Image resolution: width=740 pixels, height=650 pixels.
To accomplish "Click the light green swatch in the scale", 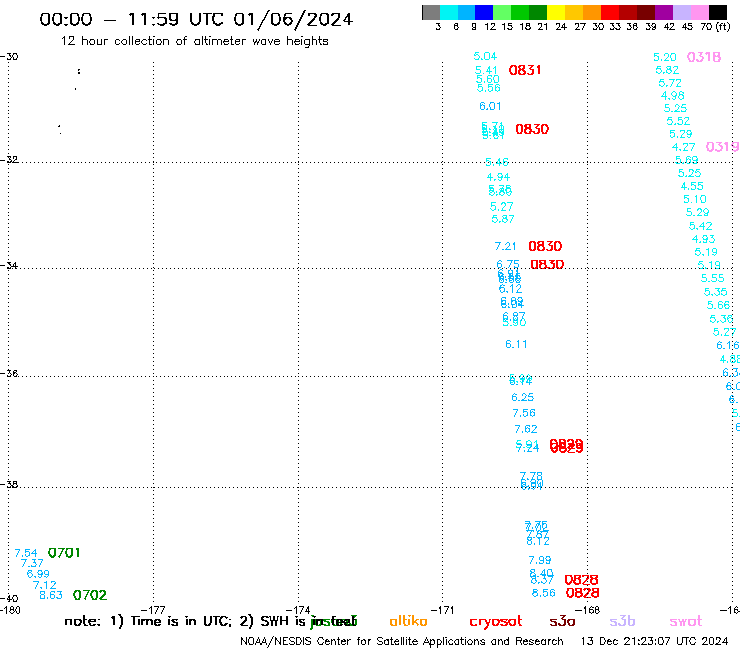I will click(x=502, y=12).
